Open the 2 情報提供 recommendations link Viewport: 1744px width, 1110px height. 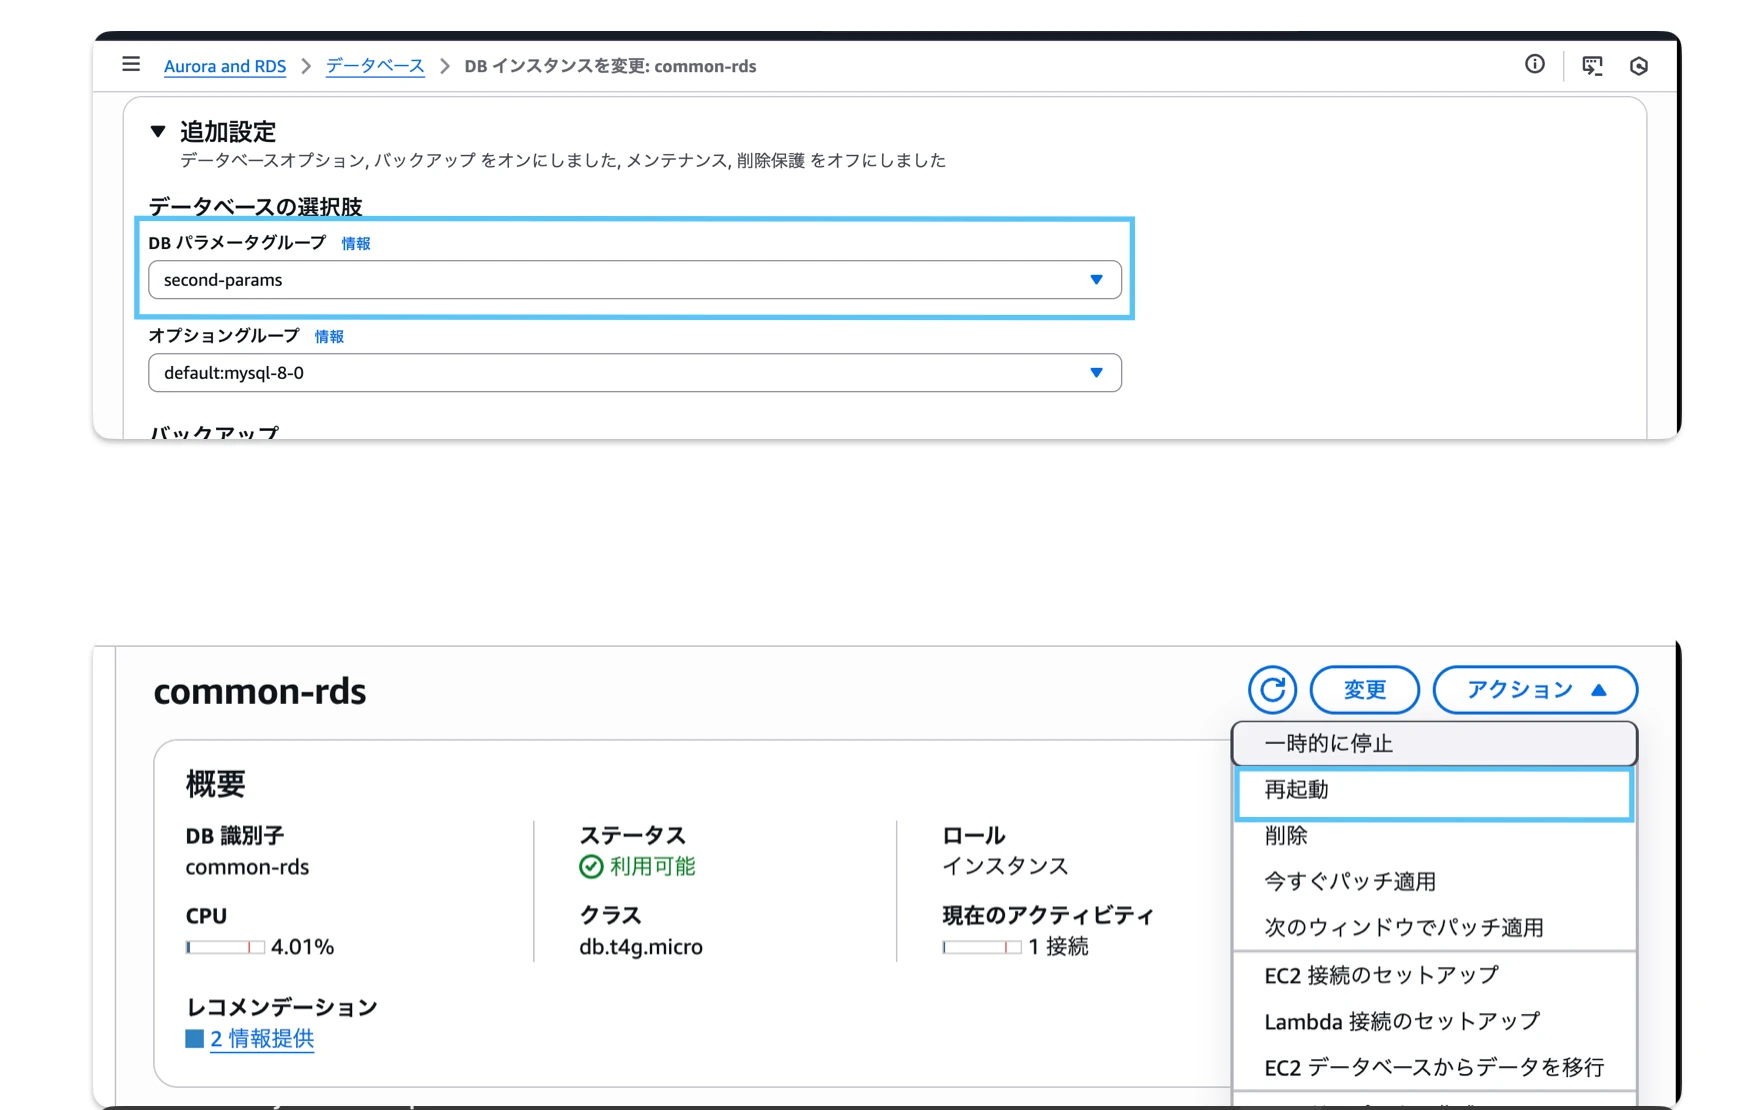(x=262, y=1039)
